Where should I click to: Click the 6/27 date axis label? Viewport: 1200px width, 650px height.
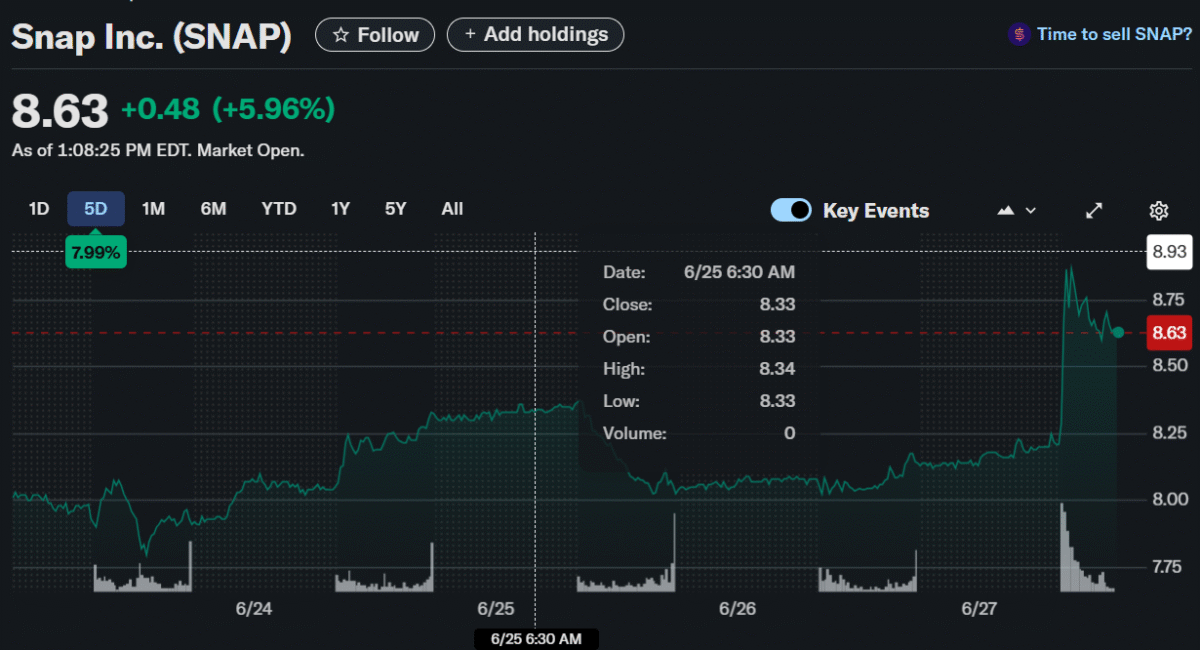[979, 608]
